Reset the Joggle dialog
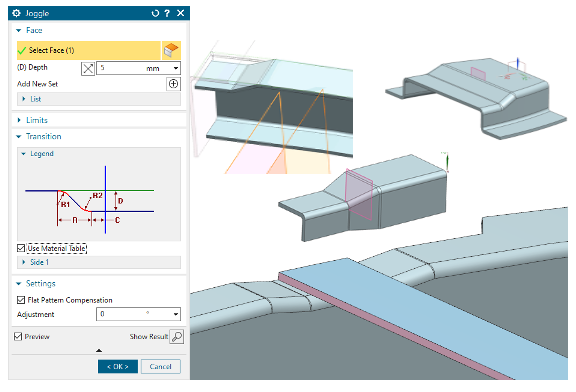The height and width of the screenshot is (392, 576). pyautogui.click(x=155, y=13)
